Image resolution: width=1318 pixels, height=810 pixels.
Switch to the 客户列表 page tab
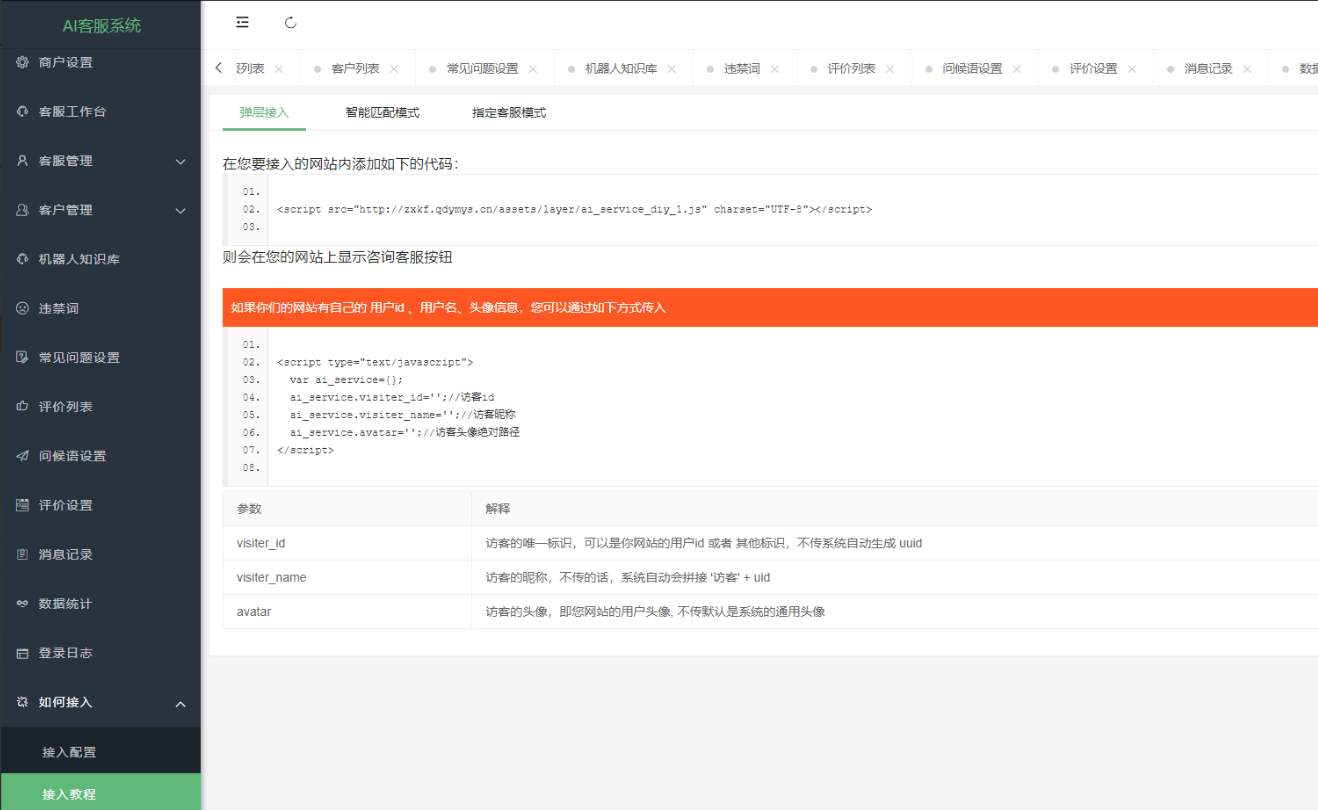pos(355,69)
